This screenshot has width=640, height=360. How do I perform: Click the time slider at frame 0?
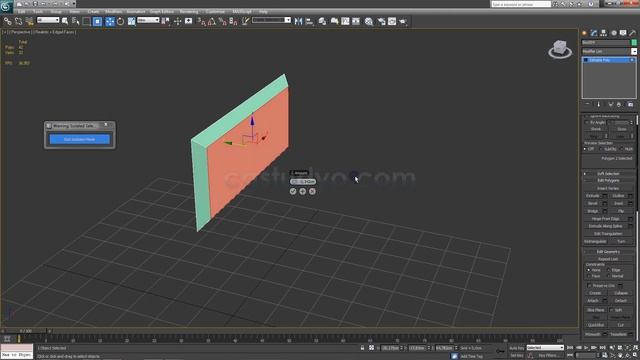[26, 331]
